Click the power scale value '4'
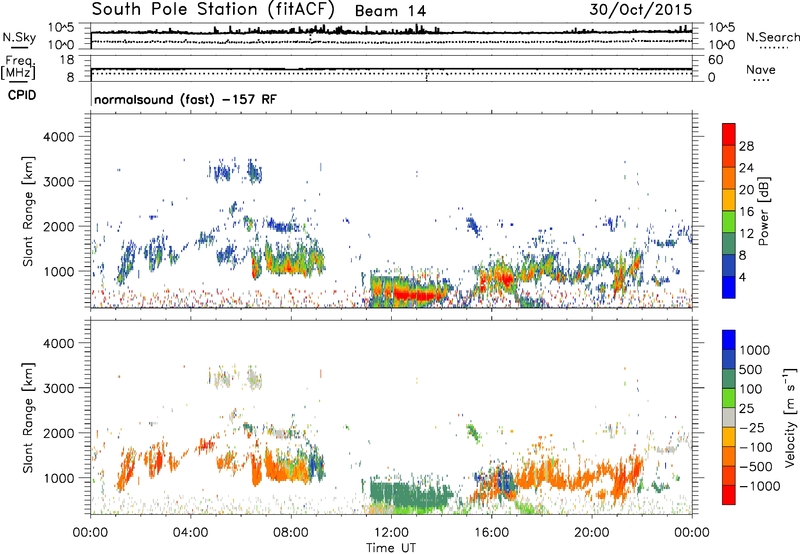Viewport: 800px width, 554px height. [x=743, y=277]
